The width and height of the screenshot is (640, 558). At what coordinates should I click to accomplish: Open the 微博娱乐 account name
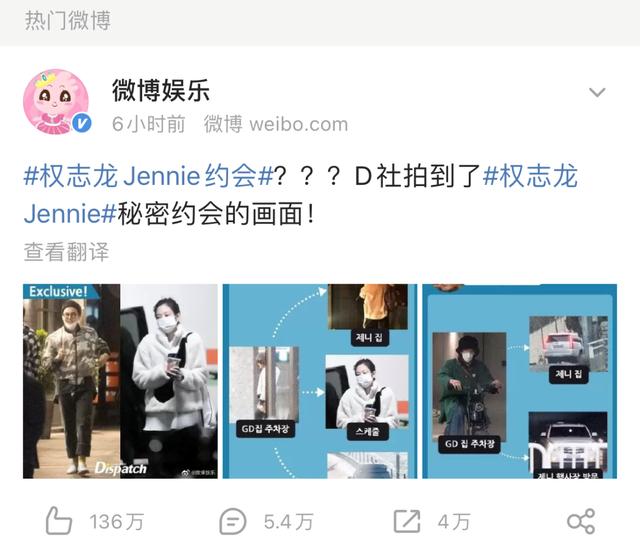tap(161, 90)
